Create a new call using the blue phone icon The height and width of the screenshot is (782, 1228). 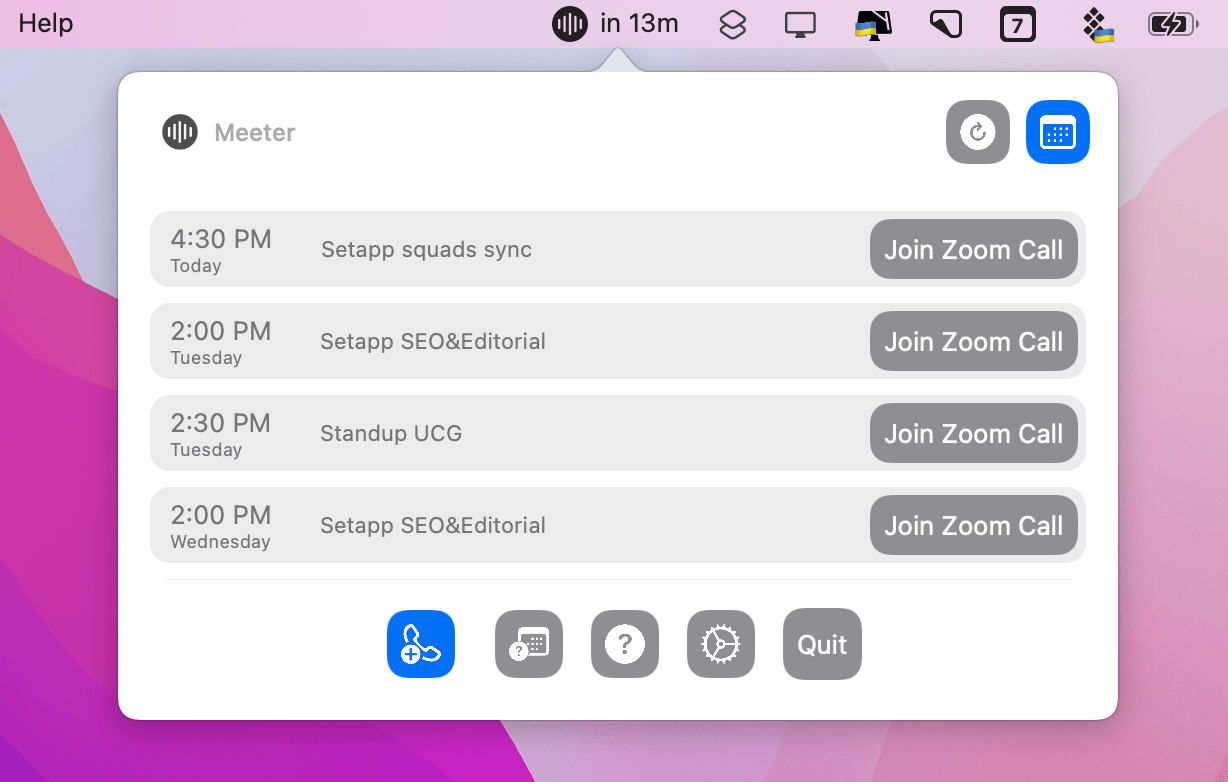420,644
